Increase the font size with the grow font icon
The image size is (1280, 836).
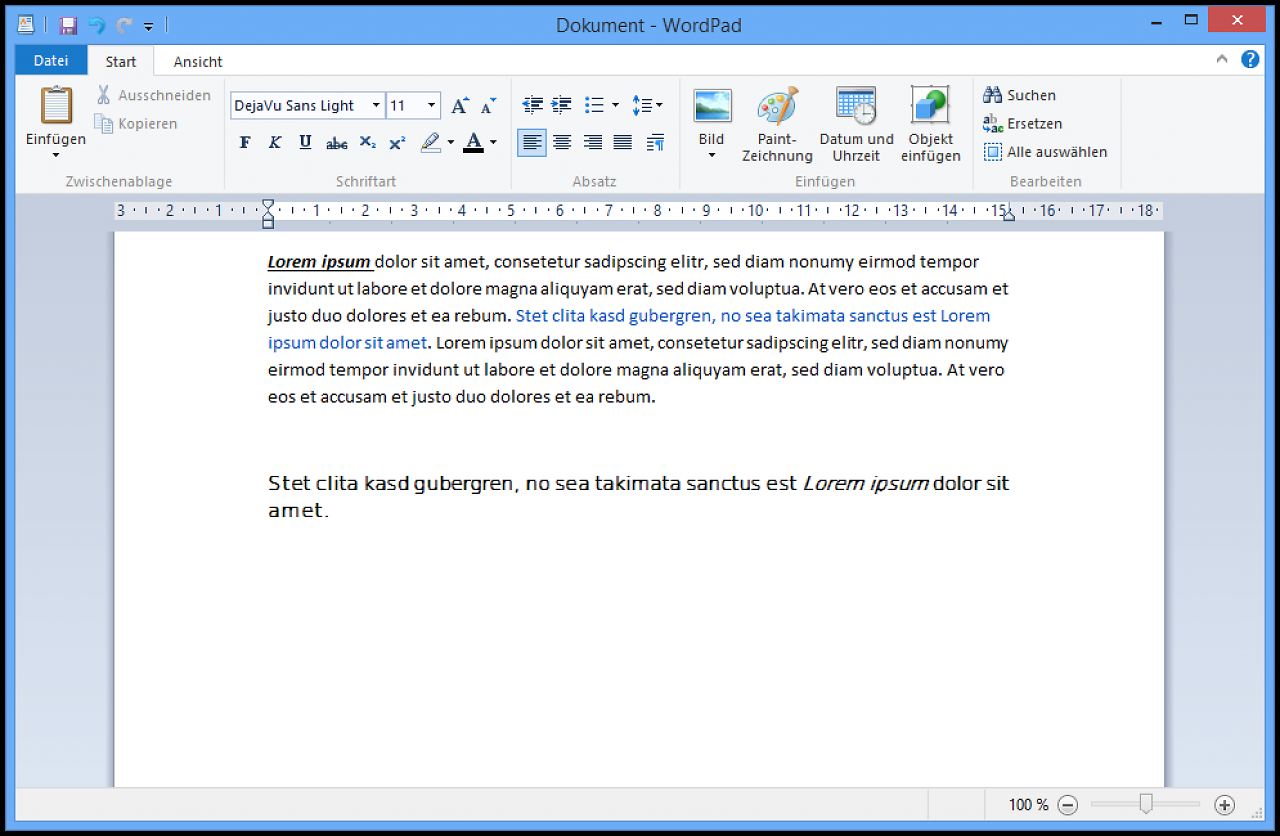459,105
